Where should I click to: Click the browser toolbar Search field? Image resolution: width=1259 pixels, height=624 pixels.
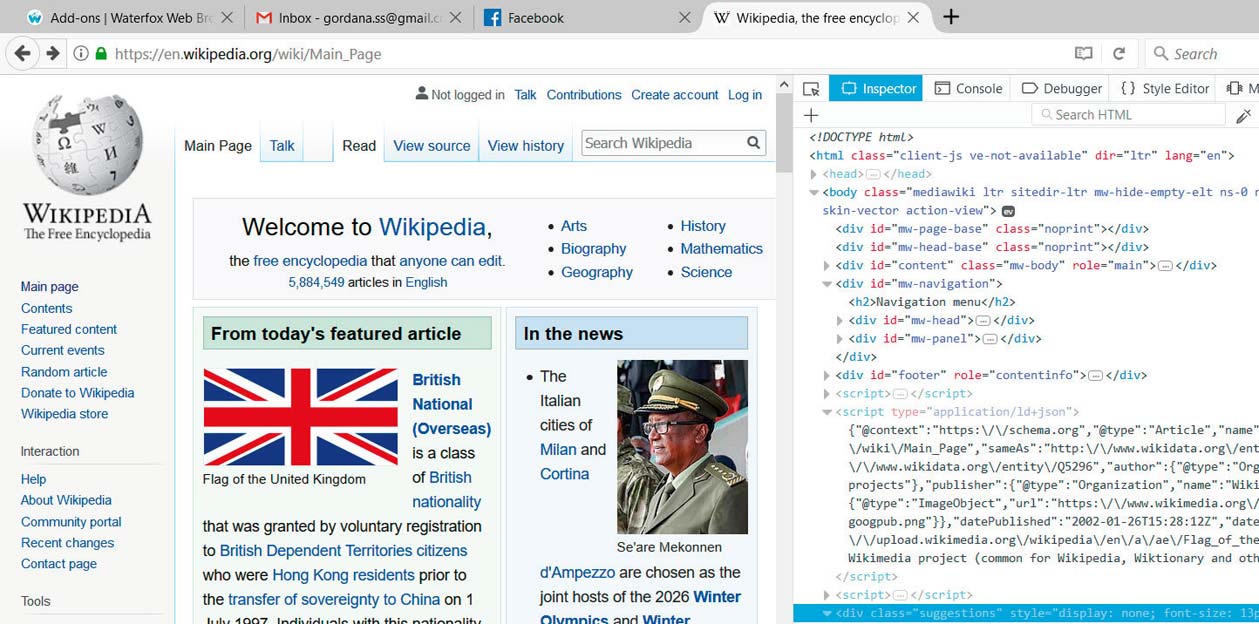(x=1202, y=54)
